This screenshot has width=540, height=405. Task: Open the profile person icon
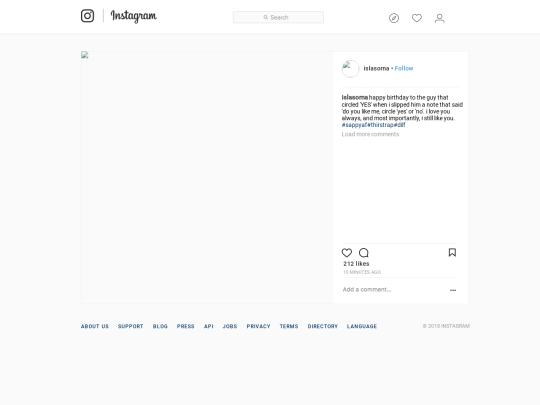pyautogui.click(x=439, y=18)
